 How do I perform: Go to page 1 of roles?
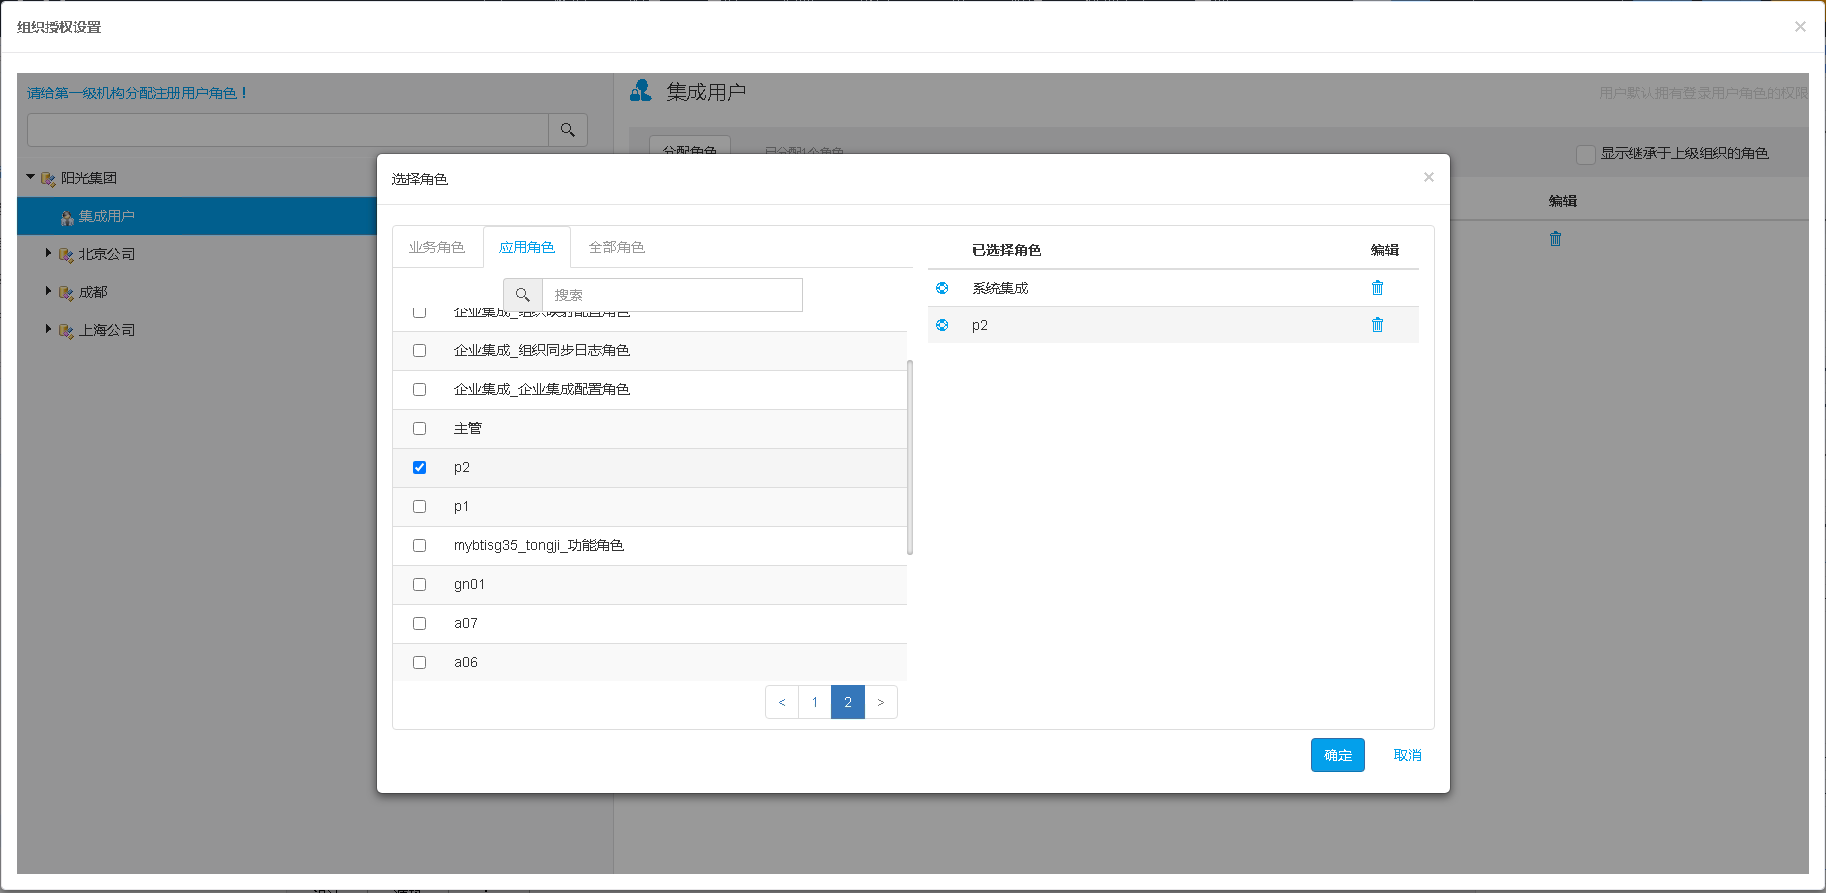point(814,702)
